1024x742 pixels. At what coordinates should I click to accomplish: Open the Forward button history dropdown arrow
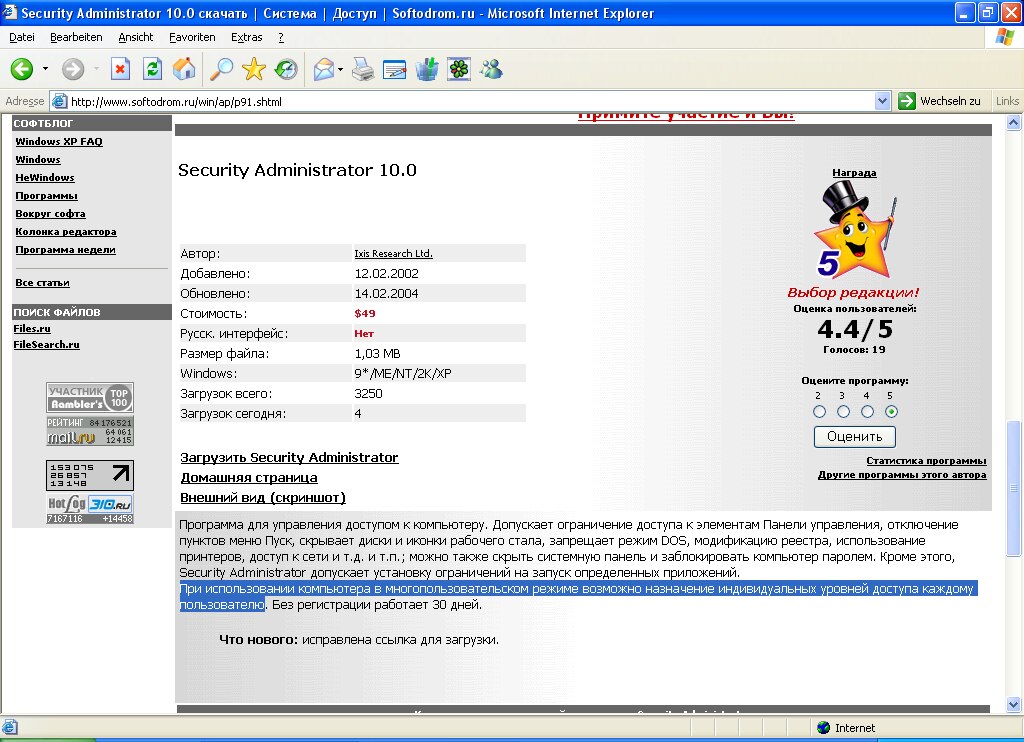96,69
